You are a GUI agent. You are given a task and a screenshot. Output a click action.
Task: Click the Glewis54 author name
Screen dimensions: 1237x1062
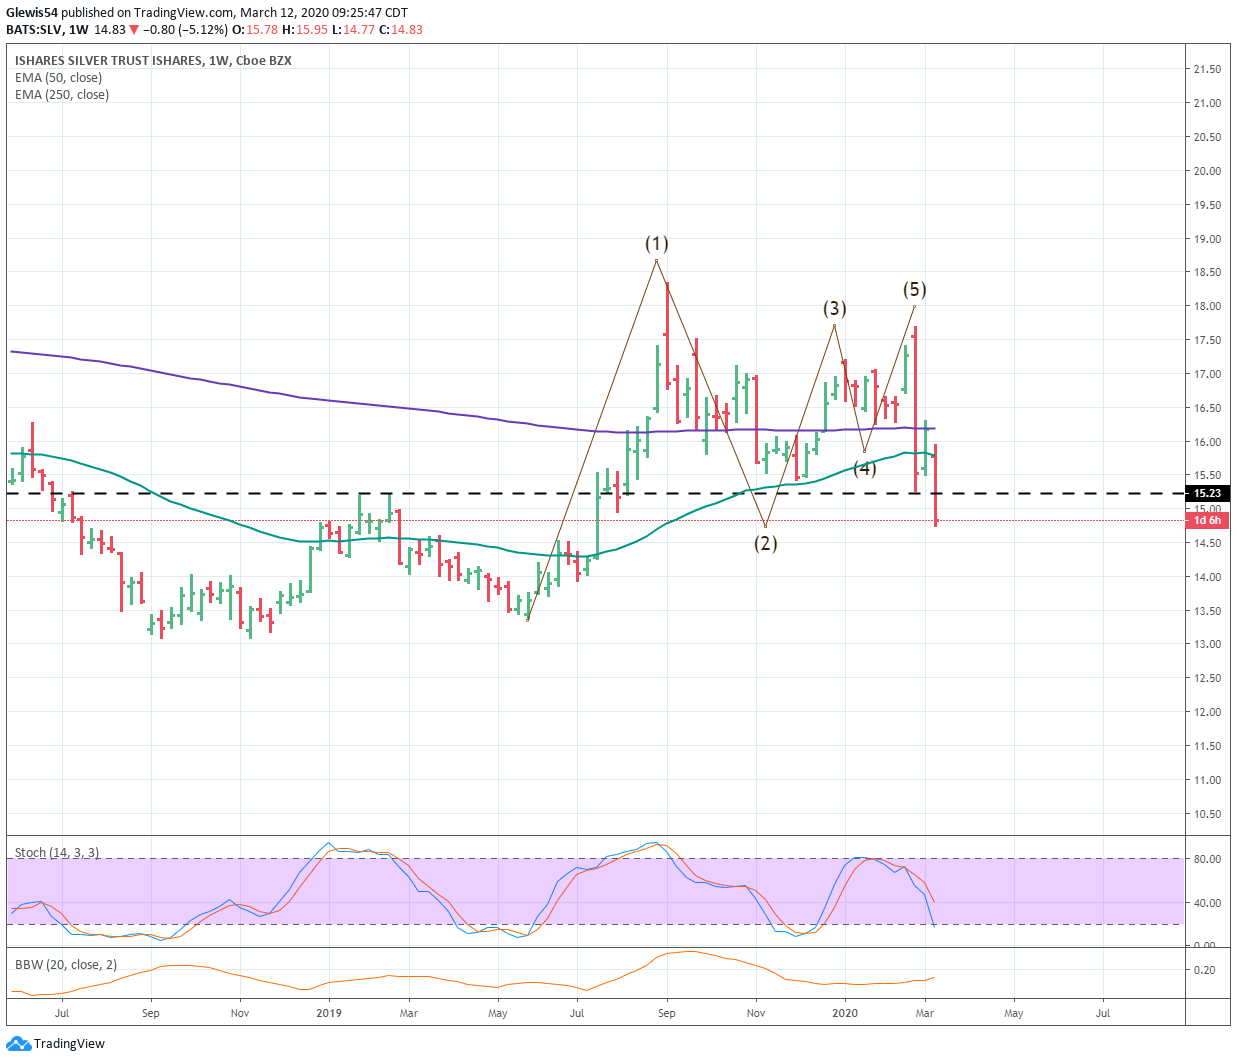(32, 13)
